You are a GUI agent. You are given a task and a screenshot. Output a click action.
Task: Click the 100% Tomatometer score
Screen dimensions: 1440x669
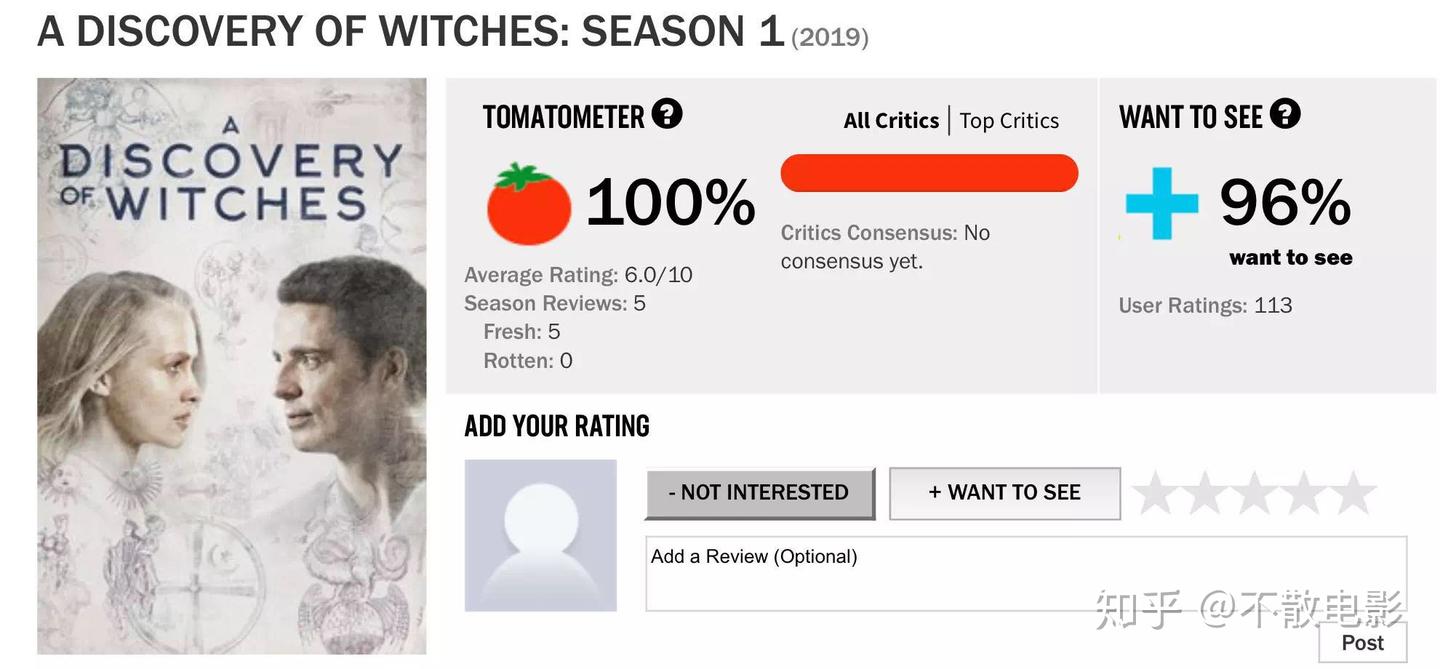tap(670, 203)
